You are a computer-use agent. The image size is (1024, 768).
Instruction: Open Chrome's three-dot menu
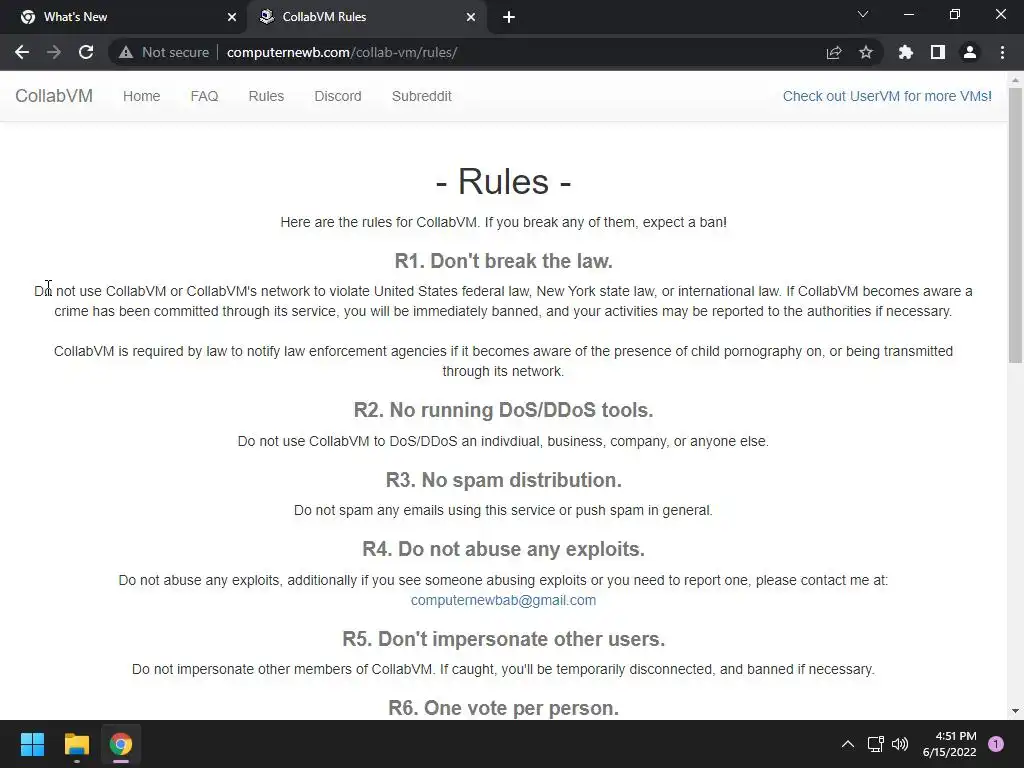1002,52
